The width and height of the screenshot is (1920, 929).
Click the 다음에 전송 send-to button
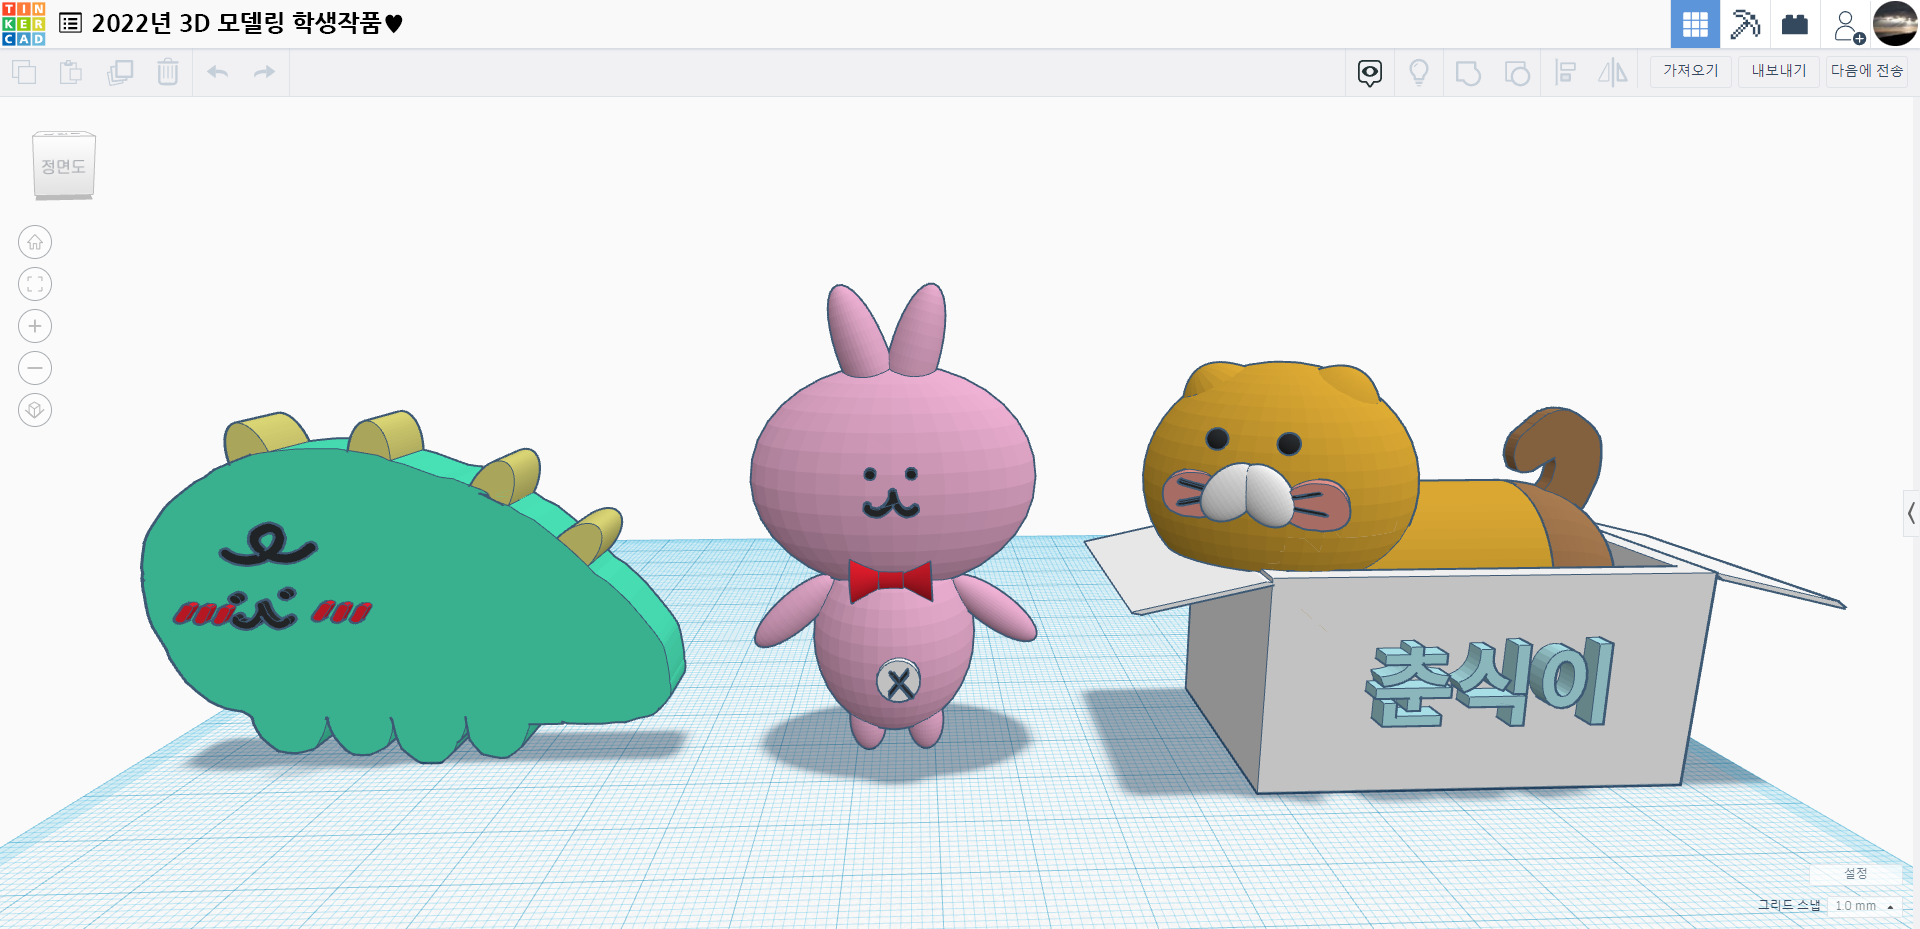click(1867, 71)
